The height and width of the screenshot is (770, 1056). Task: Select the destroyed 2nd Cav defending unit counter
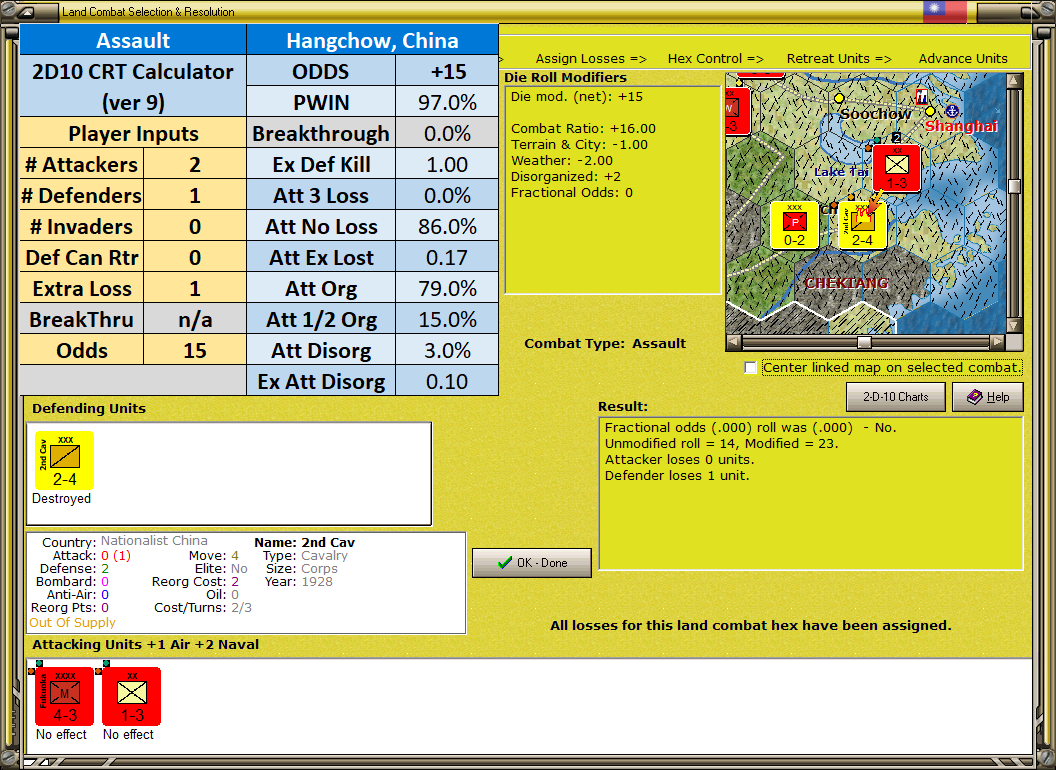tap(64, 460)
